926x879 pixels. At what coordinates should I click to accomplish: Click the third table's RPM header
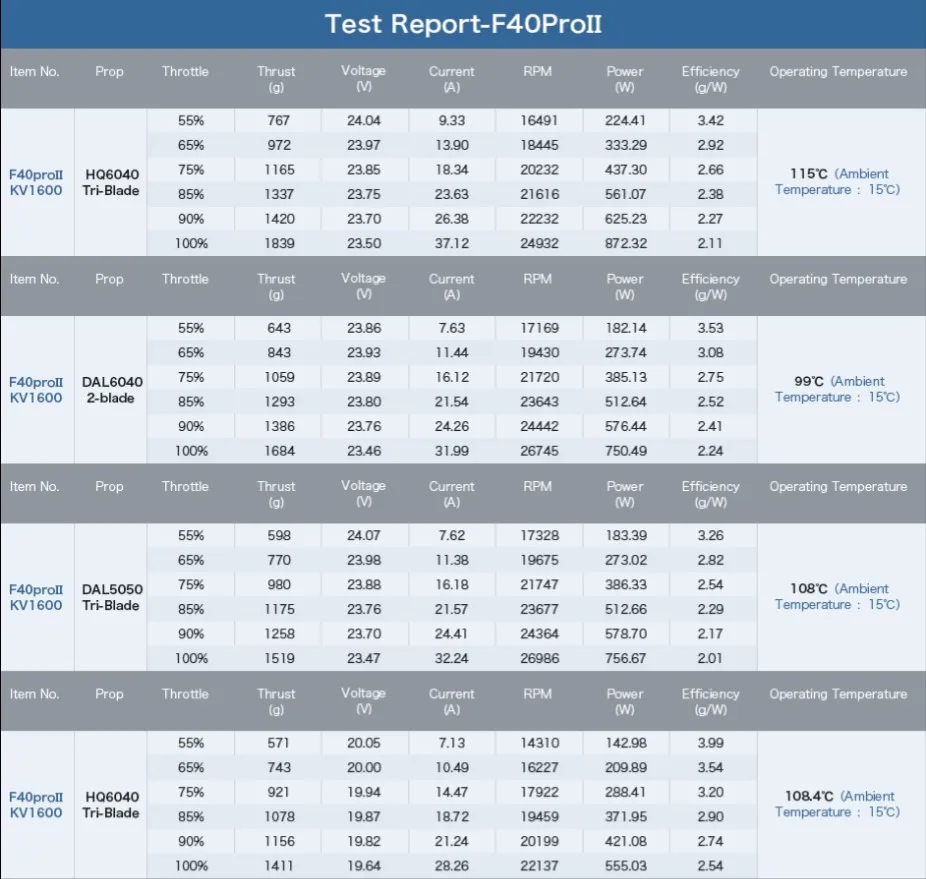pos(537,486)
